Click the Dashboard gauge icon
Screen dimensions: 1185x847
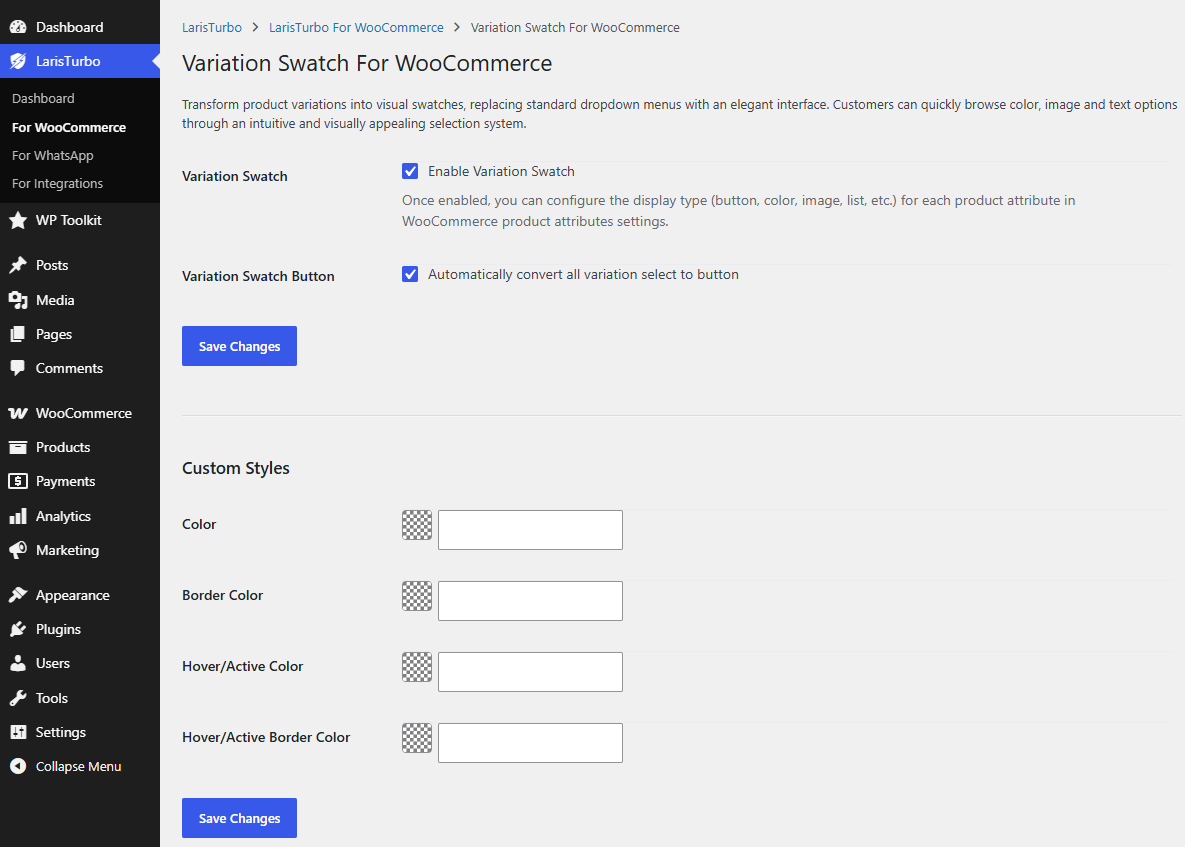click(x=18, y=27)
